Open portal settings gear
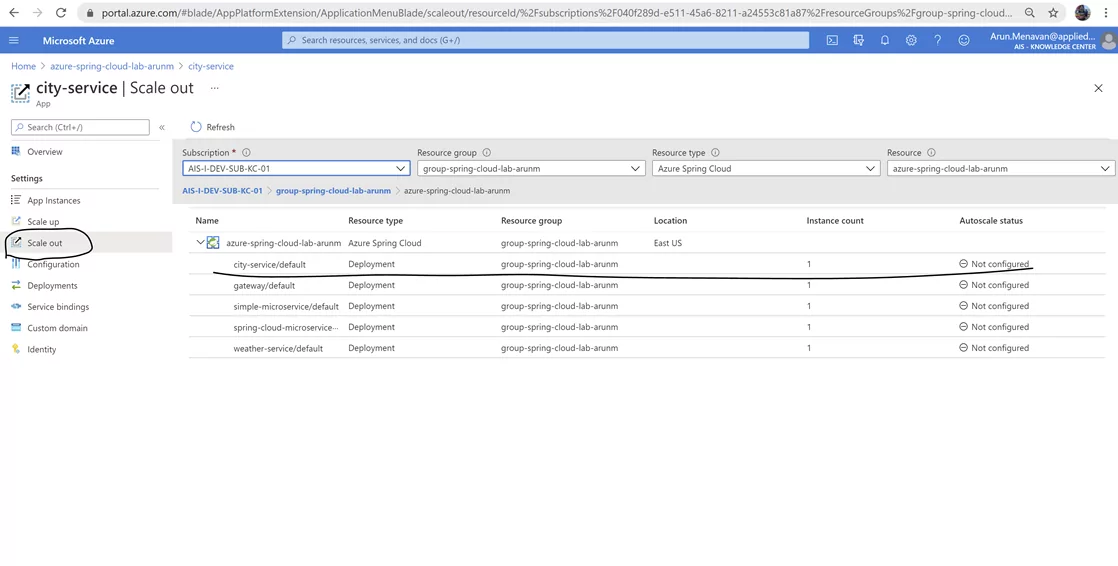1118x566 pixels. [911, 41]
